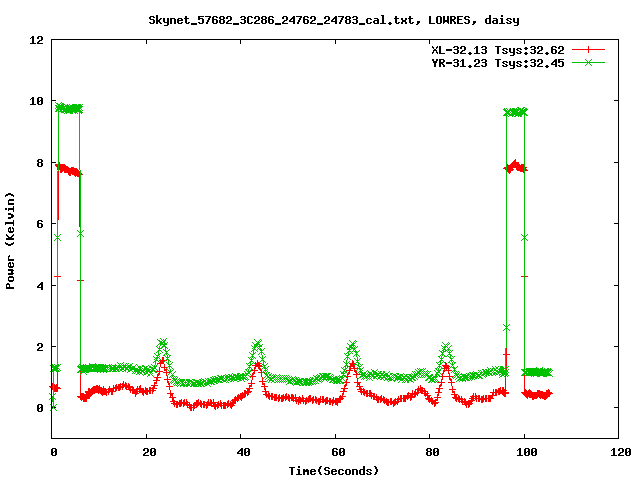Select the YR-31.23 Tsys:32.45 legend entry
This screenshot has width=640, height=480.
[x=498, y=63]
